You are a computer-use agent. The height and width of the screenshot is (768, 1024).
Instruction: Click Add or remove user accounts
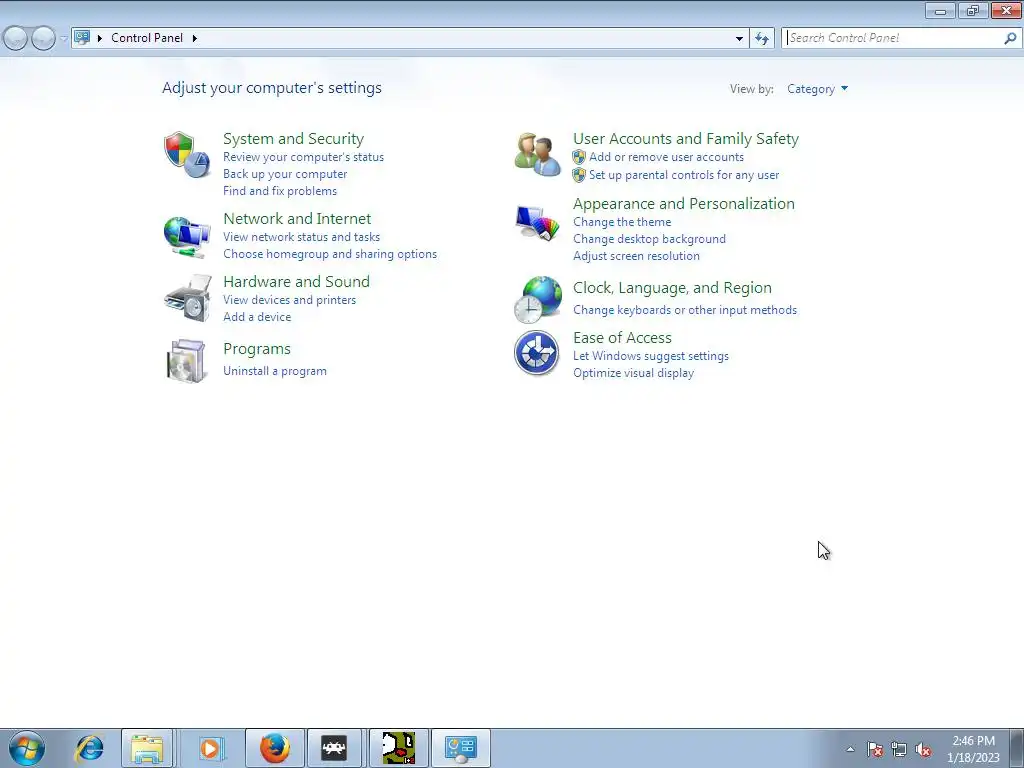tap(666, 157)
